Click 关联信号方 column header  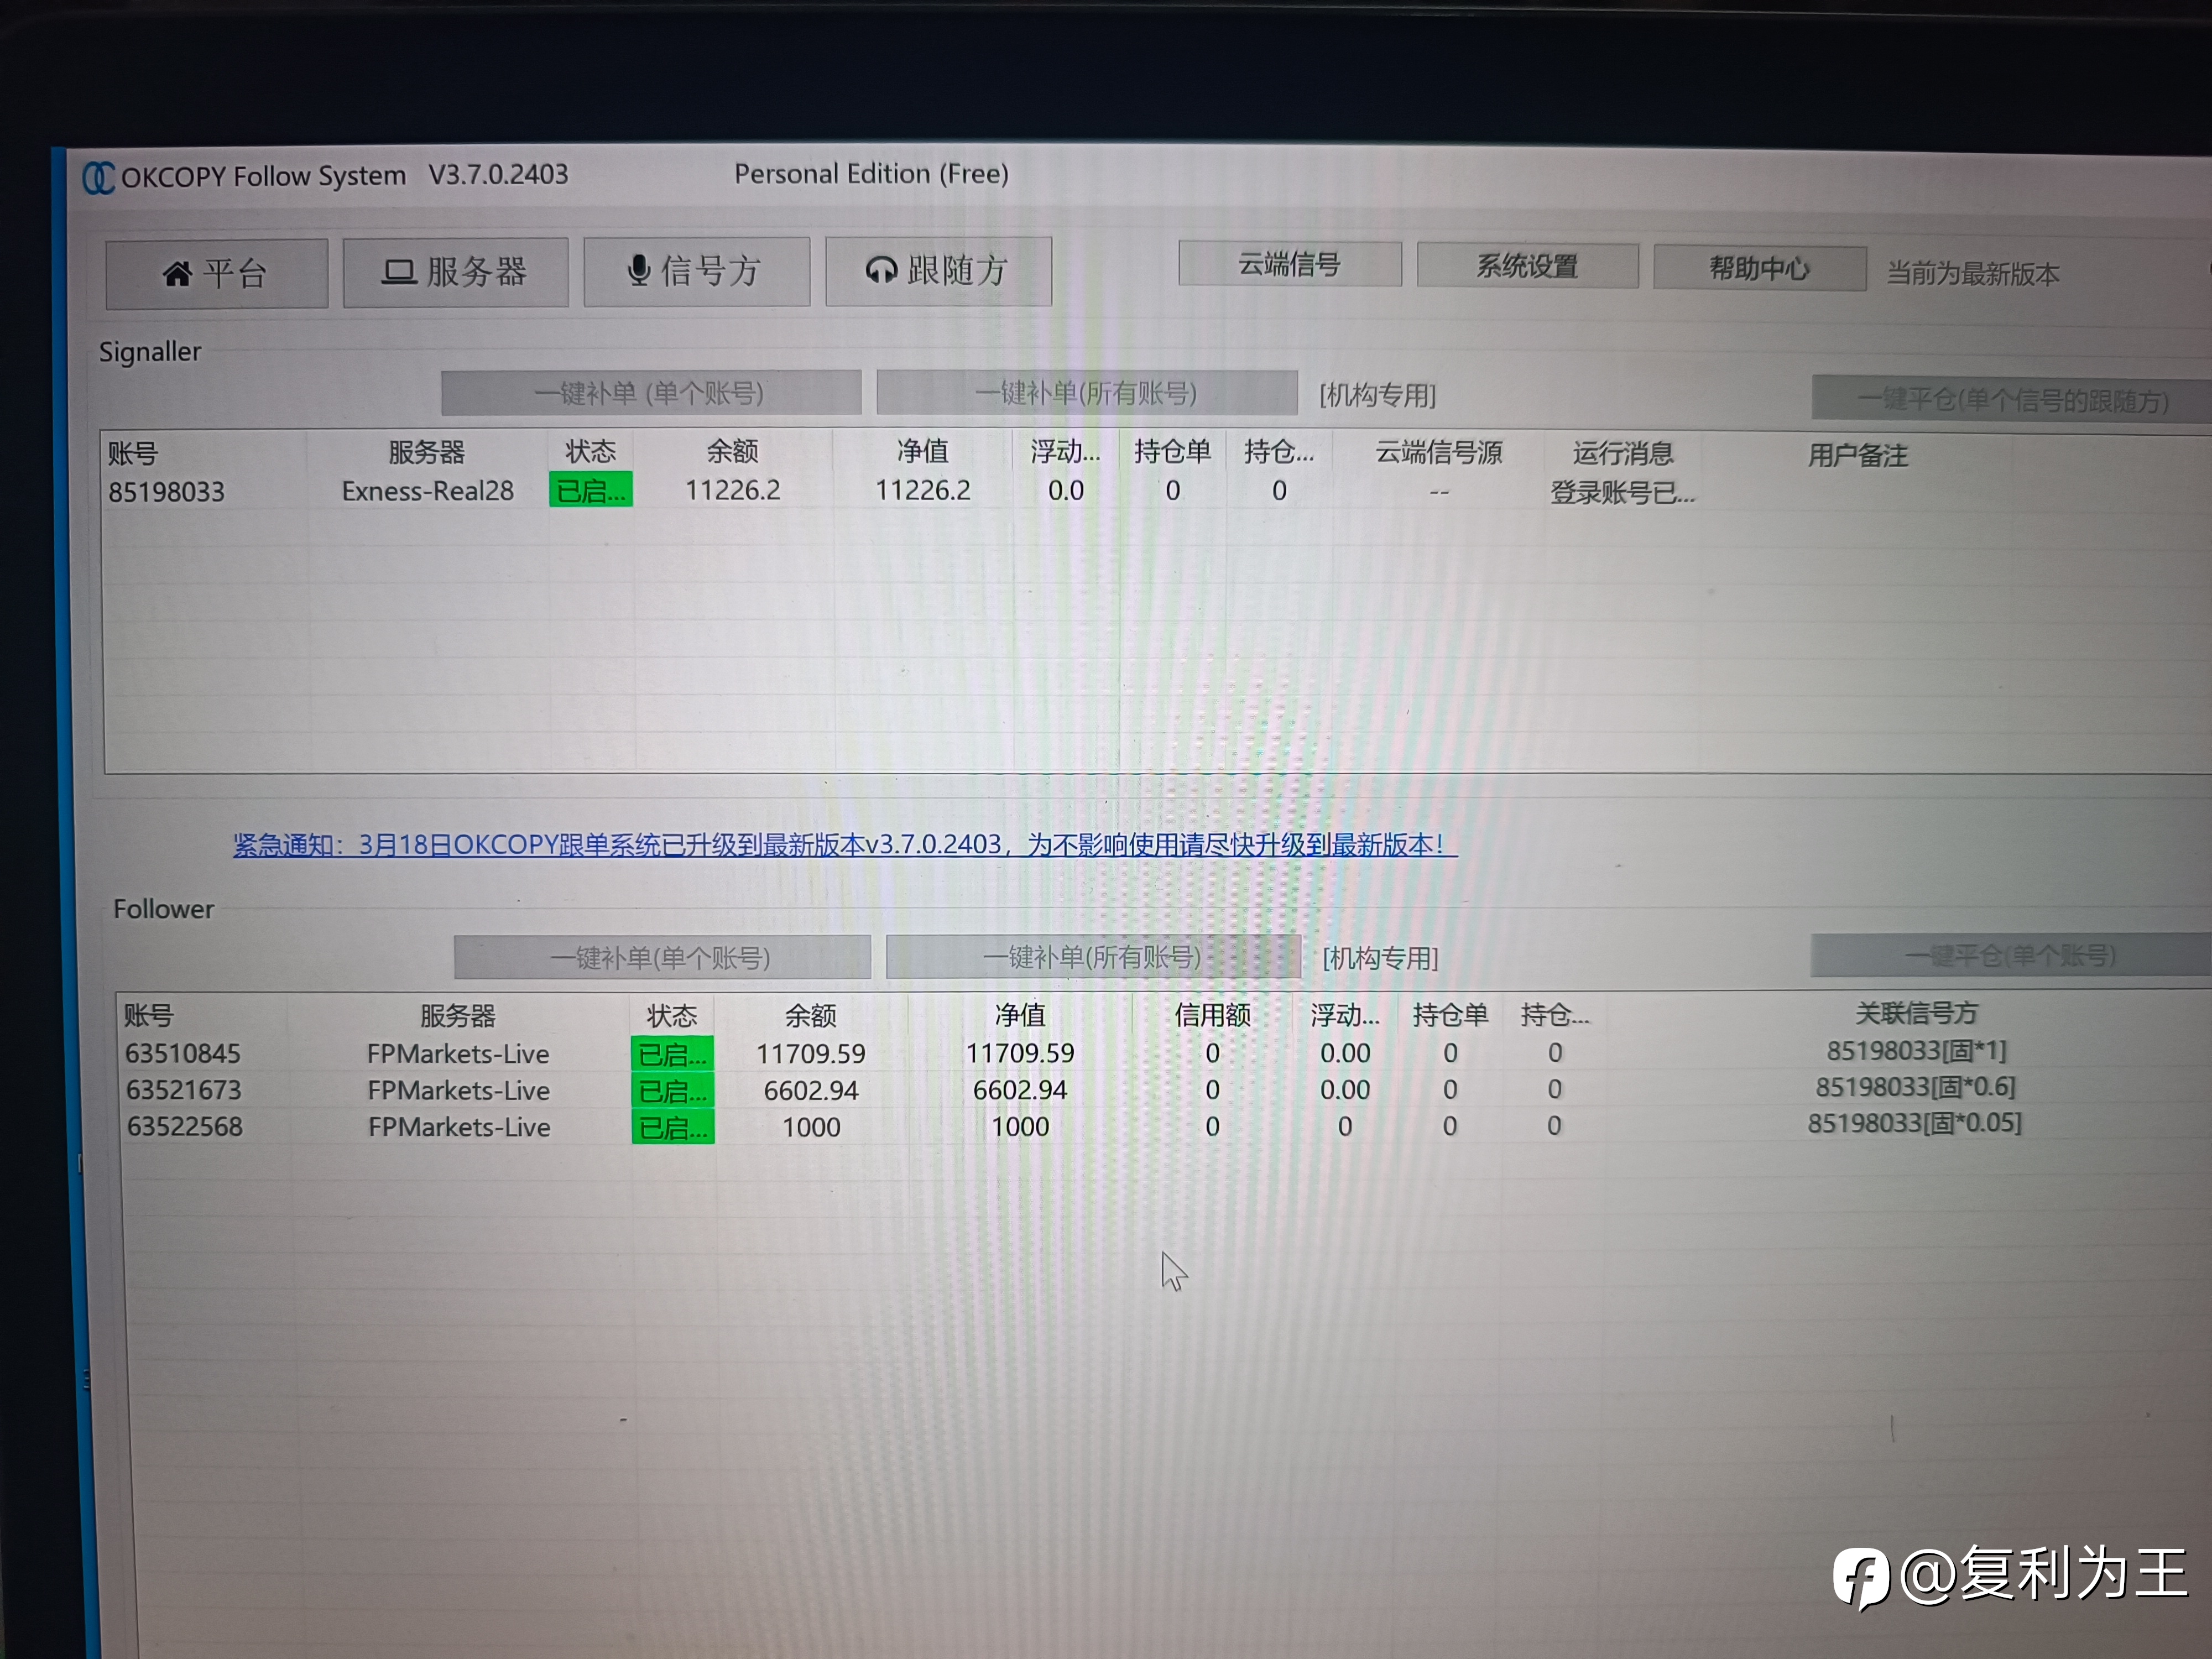pyautogui.click(x=1916, y=1013)
